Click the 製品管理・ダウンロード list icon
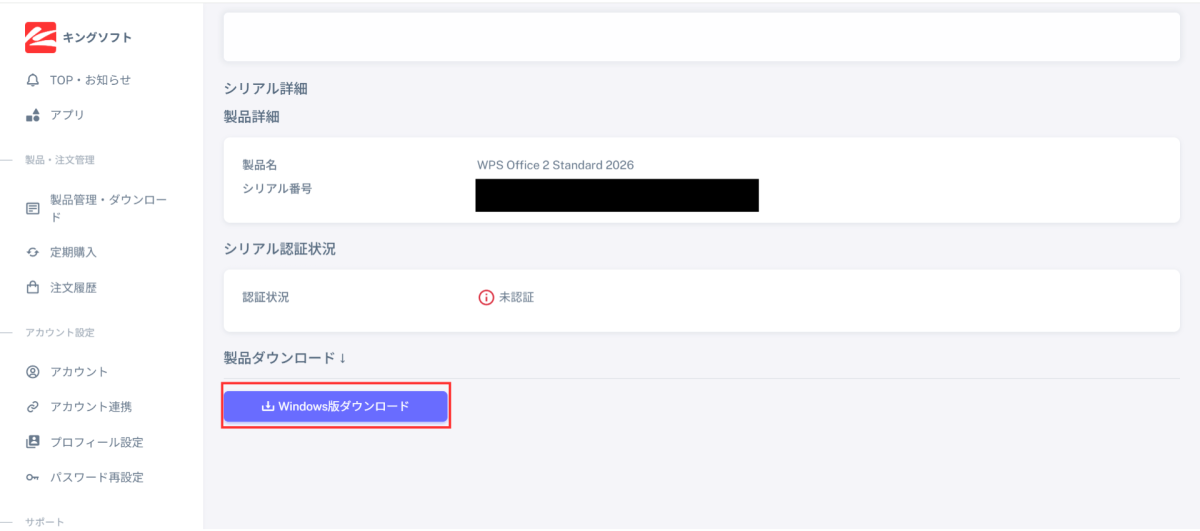This screenshot has height=531, width=1200. [33, 209]
